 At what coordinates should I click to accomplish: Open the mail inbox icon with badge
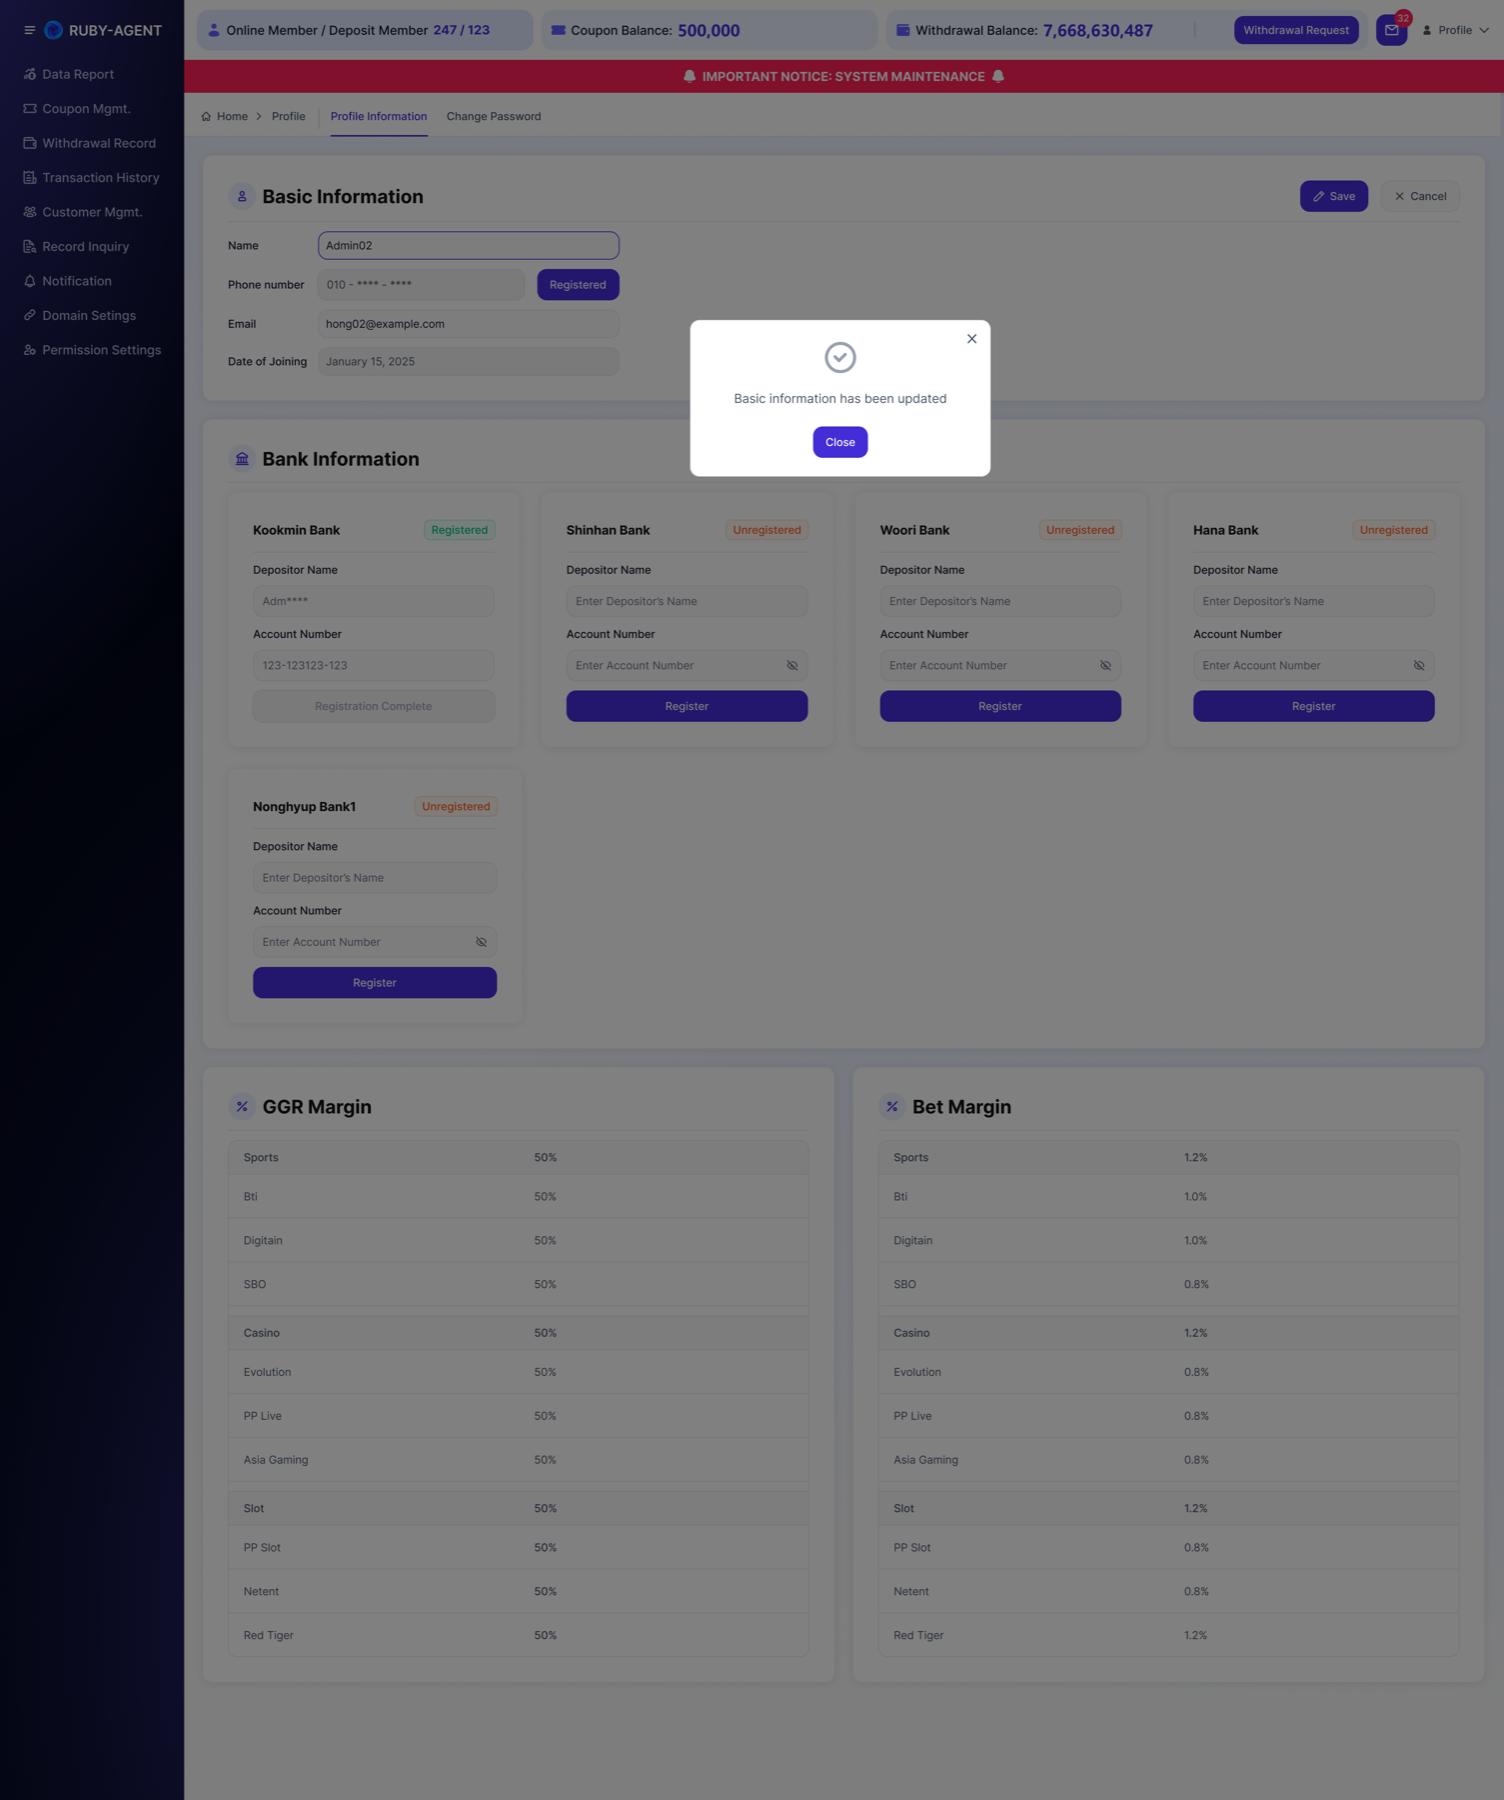[1392, 30]
